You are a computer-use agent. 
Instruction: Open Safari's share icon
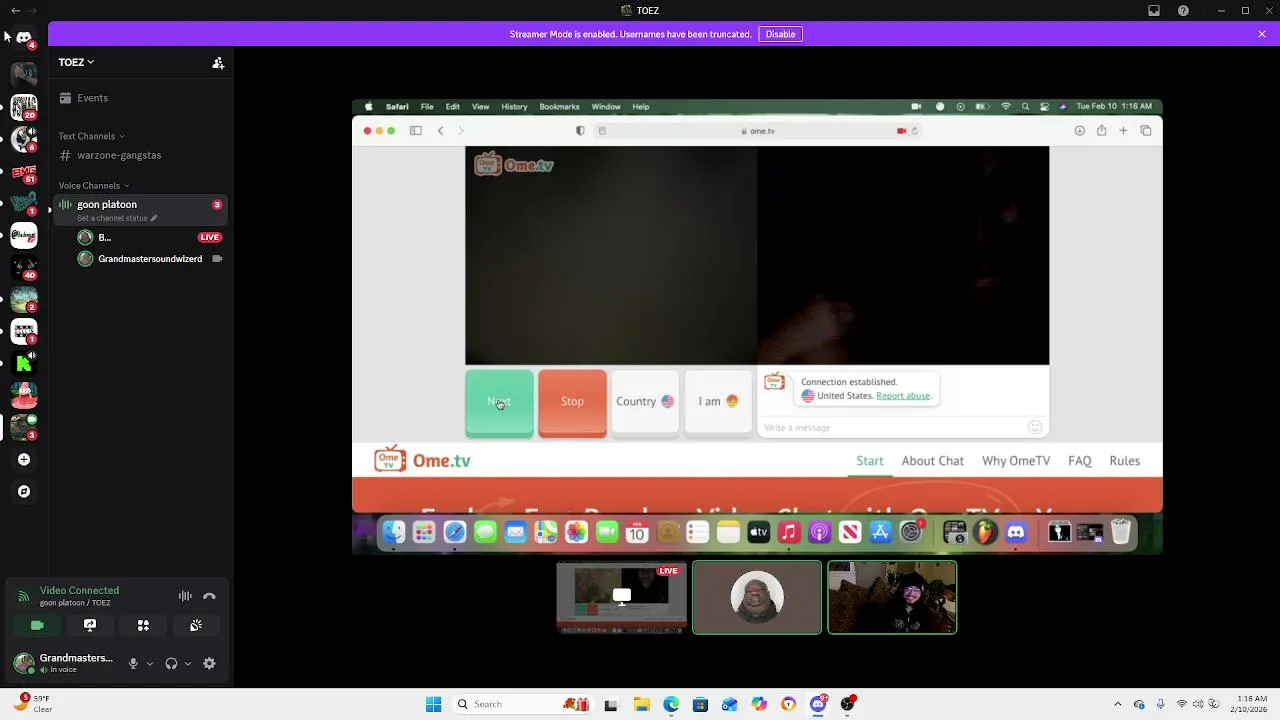point(1101,131)
